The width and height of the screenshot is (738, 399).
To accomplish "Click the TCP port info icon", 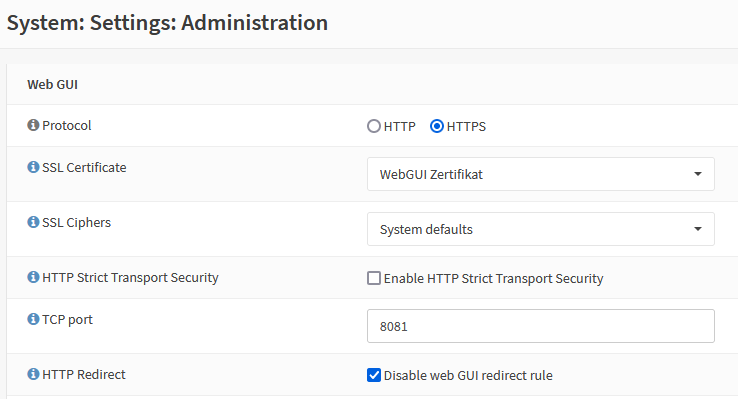I will coord(33,319).
